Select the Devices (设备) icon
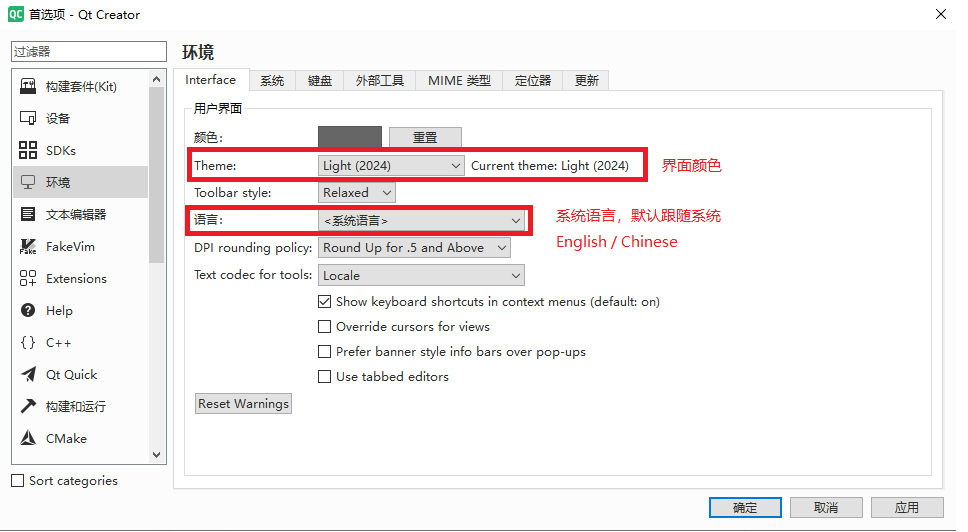The width and height of the screenshot is (968, 532). 28,118
